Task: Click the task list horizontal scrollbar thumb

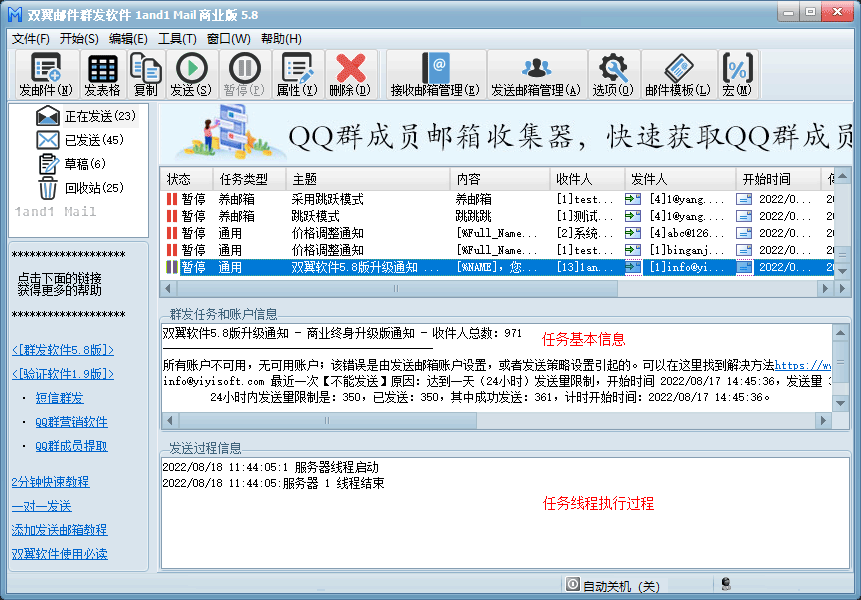Action: click(396, 288)
